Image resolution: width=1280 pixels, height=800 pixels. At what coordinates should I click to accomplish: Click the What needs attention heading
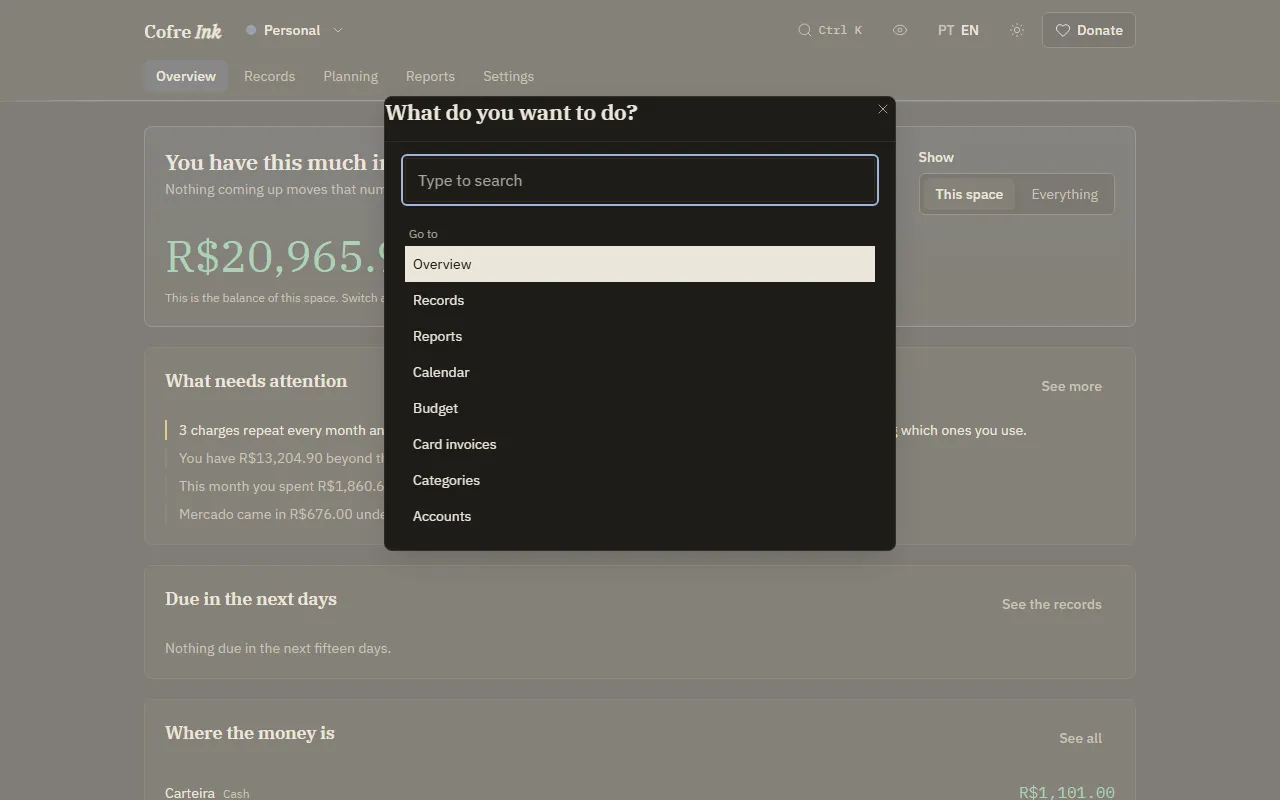tap(256, 381)
